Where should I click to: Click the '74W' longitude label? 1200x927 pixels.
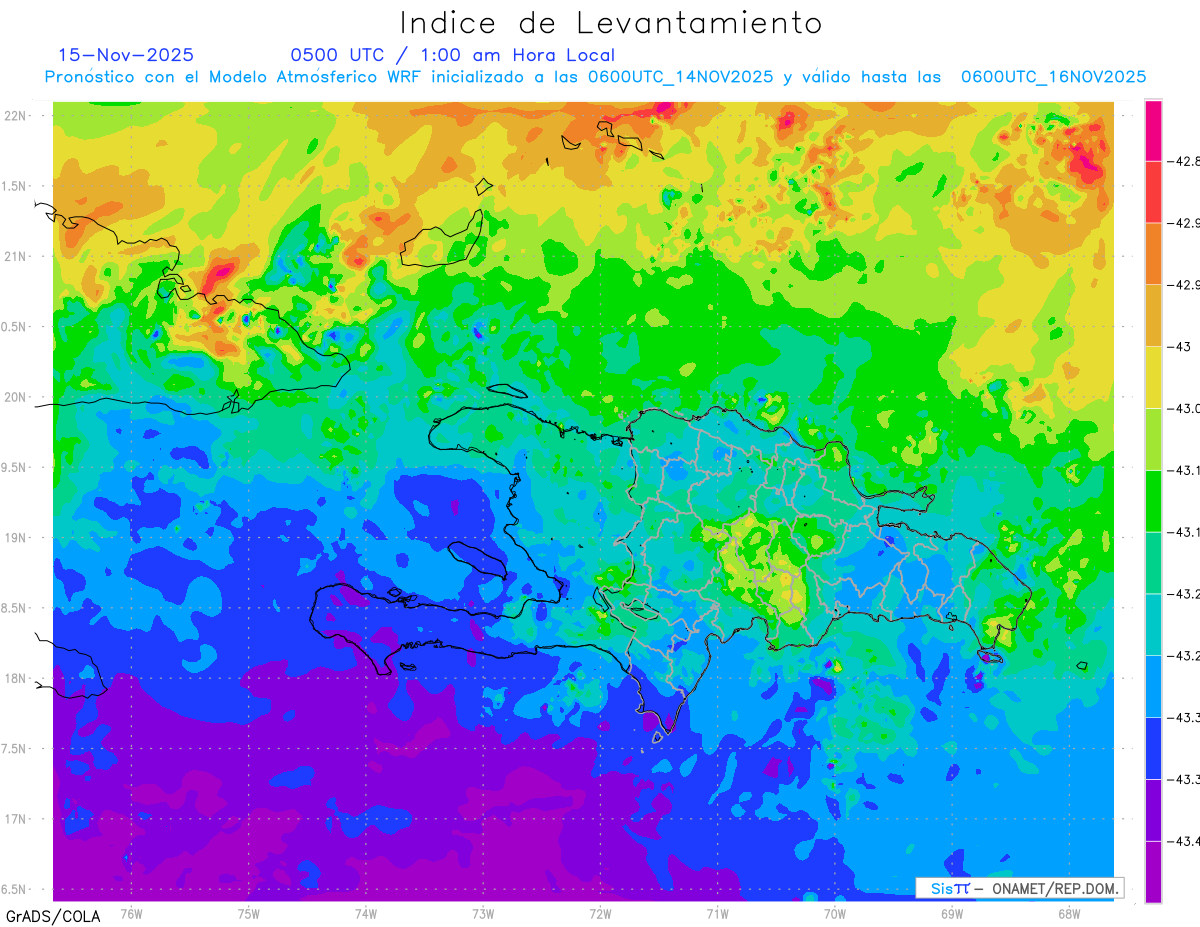click(x=366, y=913)
